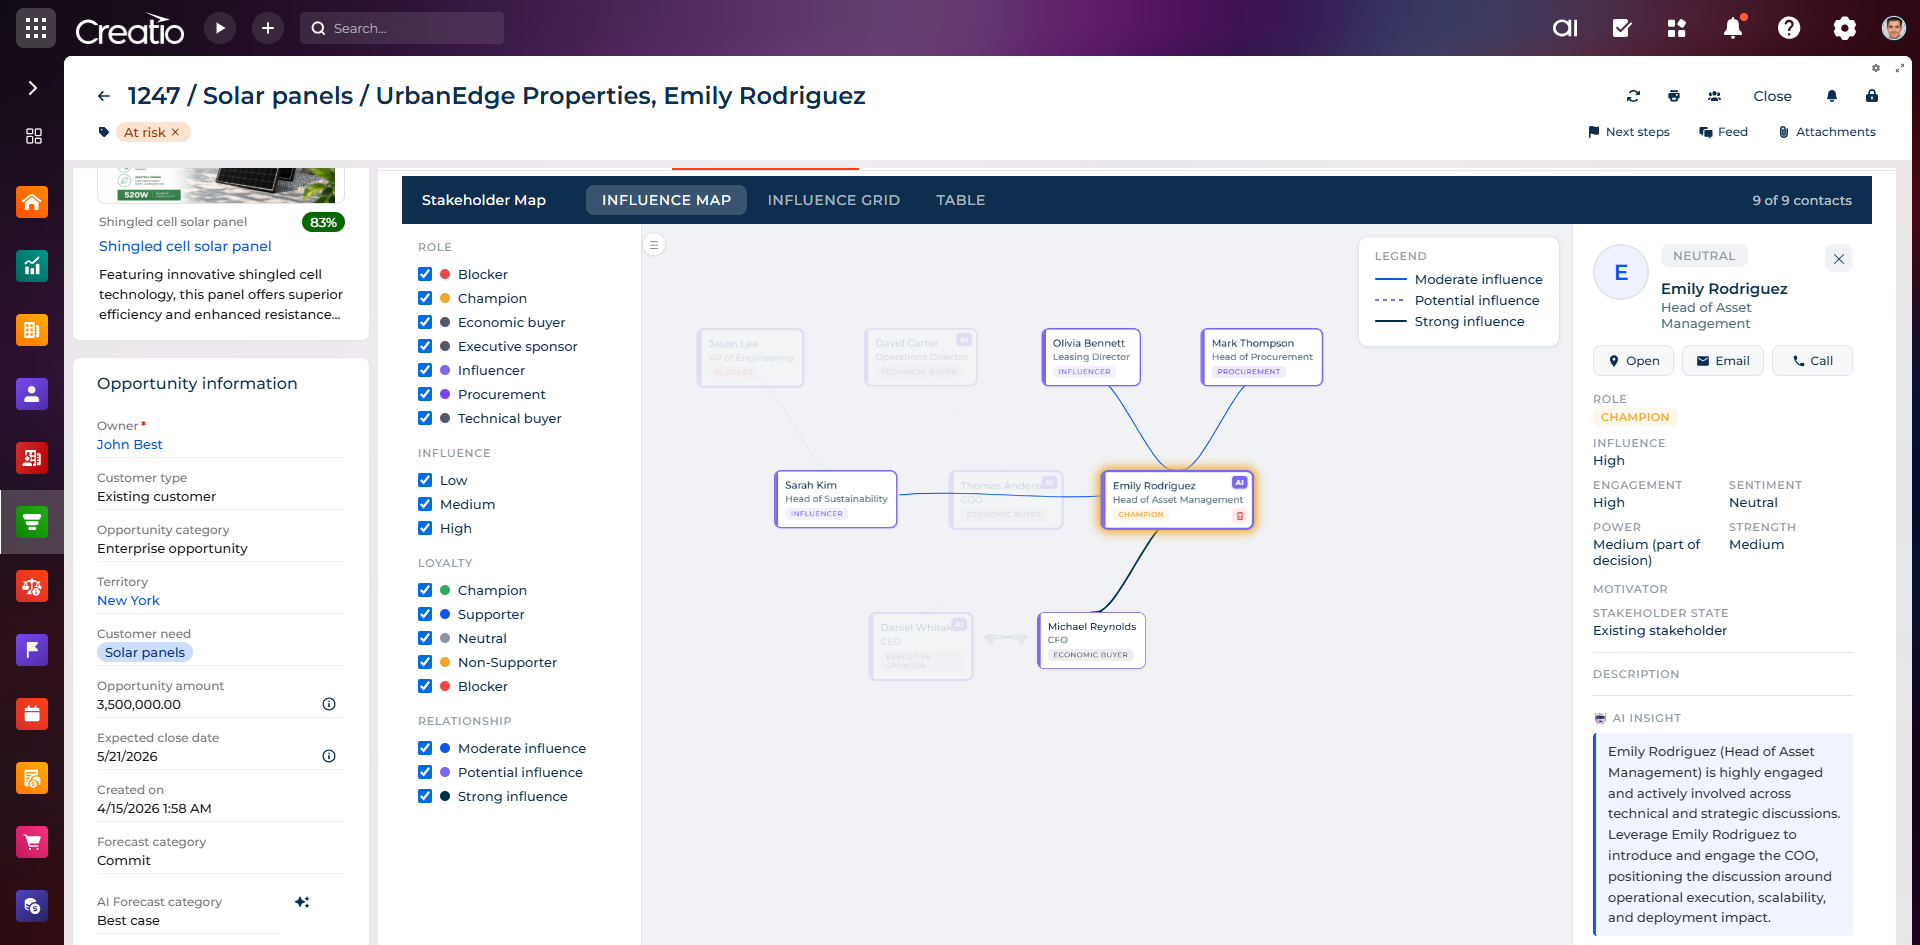Open the Opportunity amount info icon
The height and width of the screenshot is (945, 1920).
[x=329, y=704]
